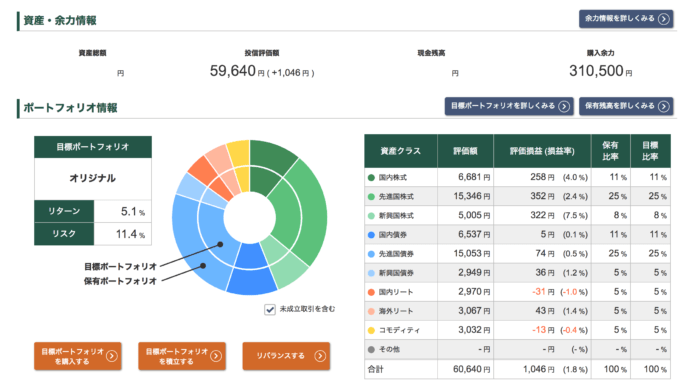Click 合計 total row label

point(376,369)
